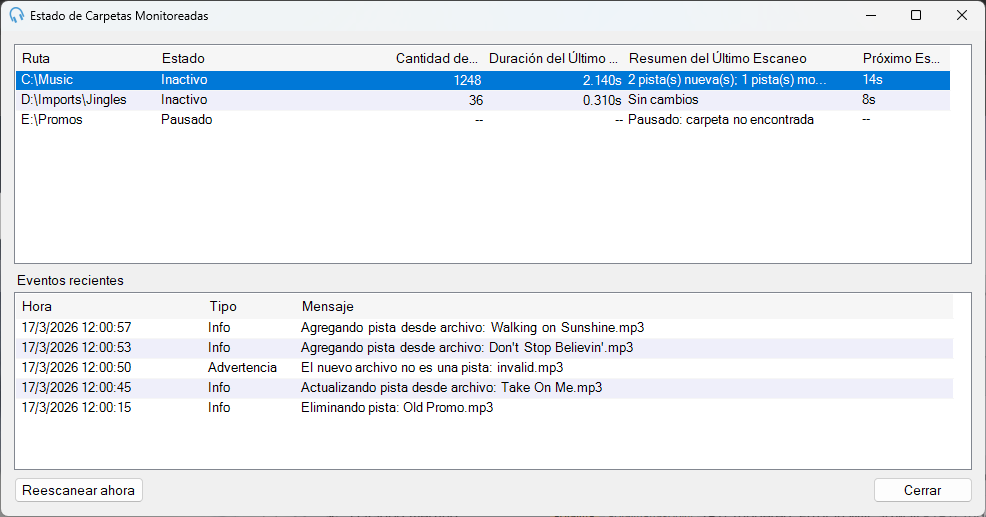Image resolution: width=986 pixels, height=517 pixels.
Task: Close window with title bar X
Action: tap(962, 15)
